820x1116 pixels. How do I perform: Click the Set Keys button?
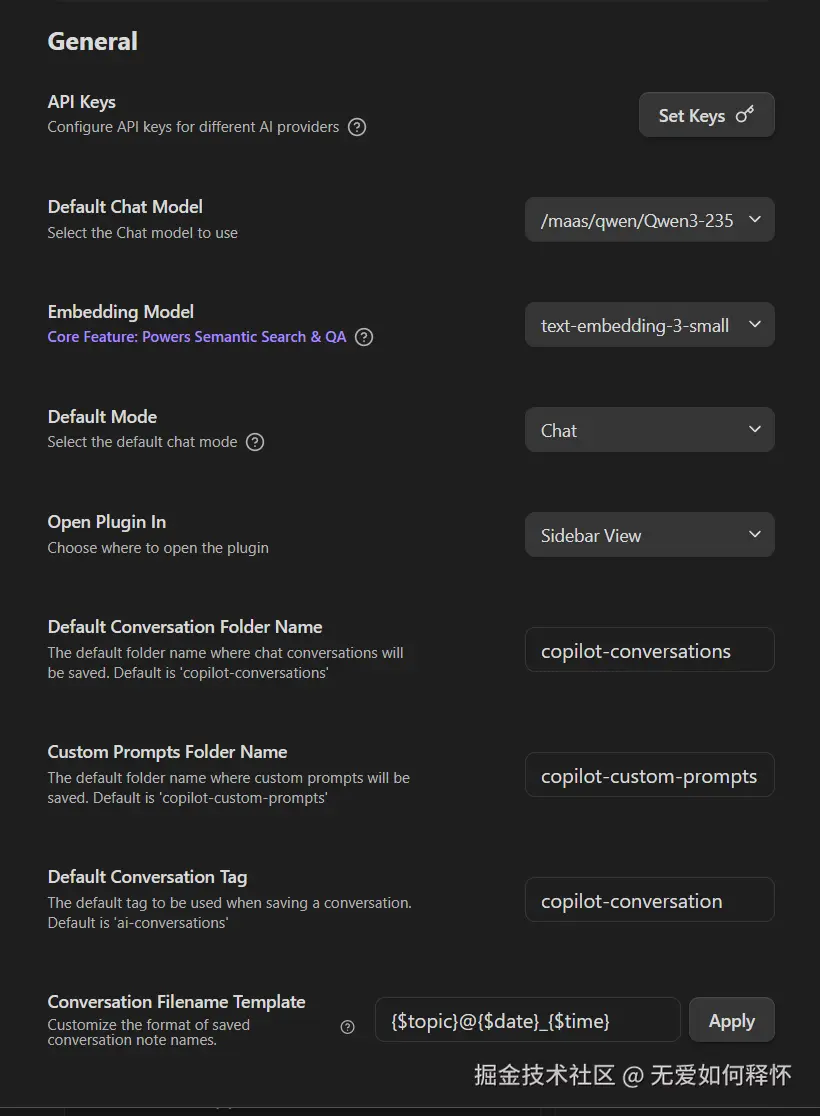pyautogui.click(x=706, y=115)
